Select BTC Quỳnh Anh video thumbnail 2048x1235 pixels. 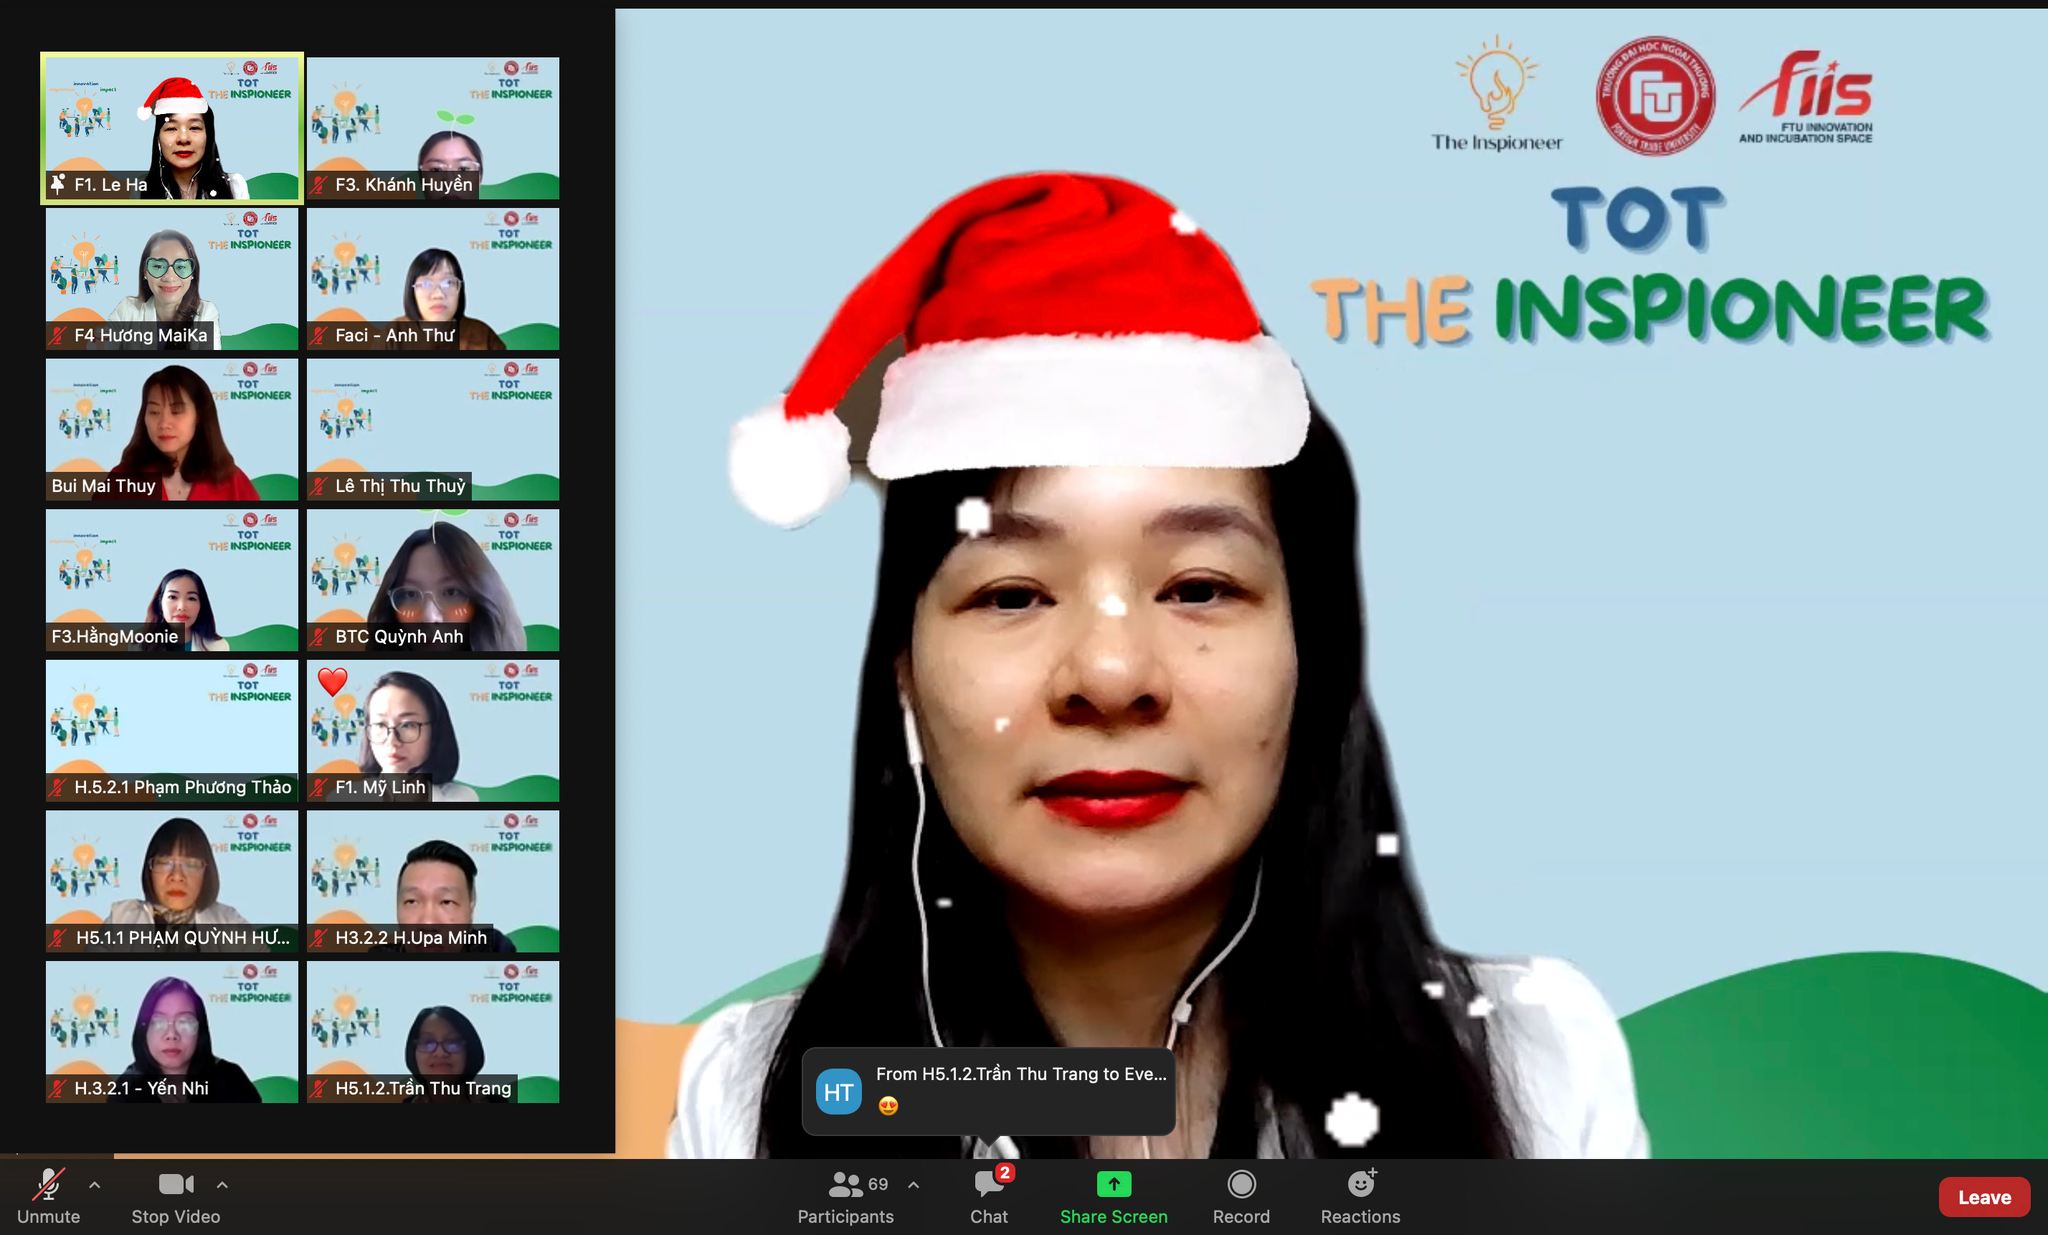tap(433, 580)
